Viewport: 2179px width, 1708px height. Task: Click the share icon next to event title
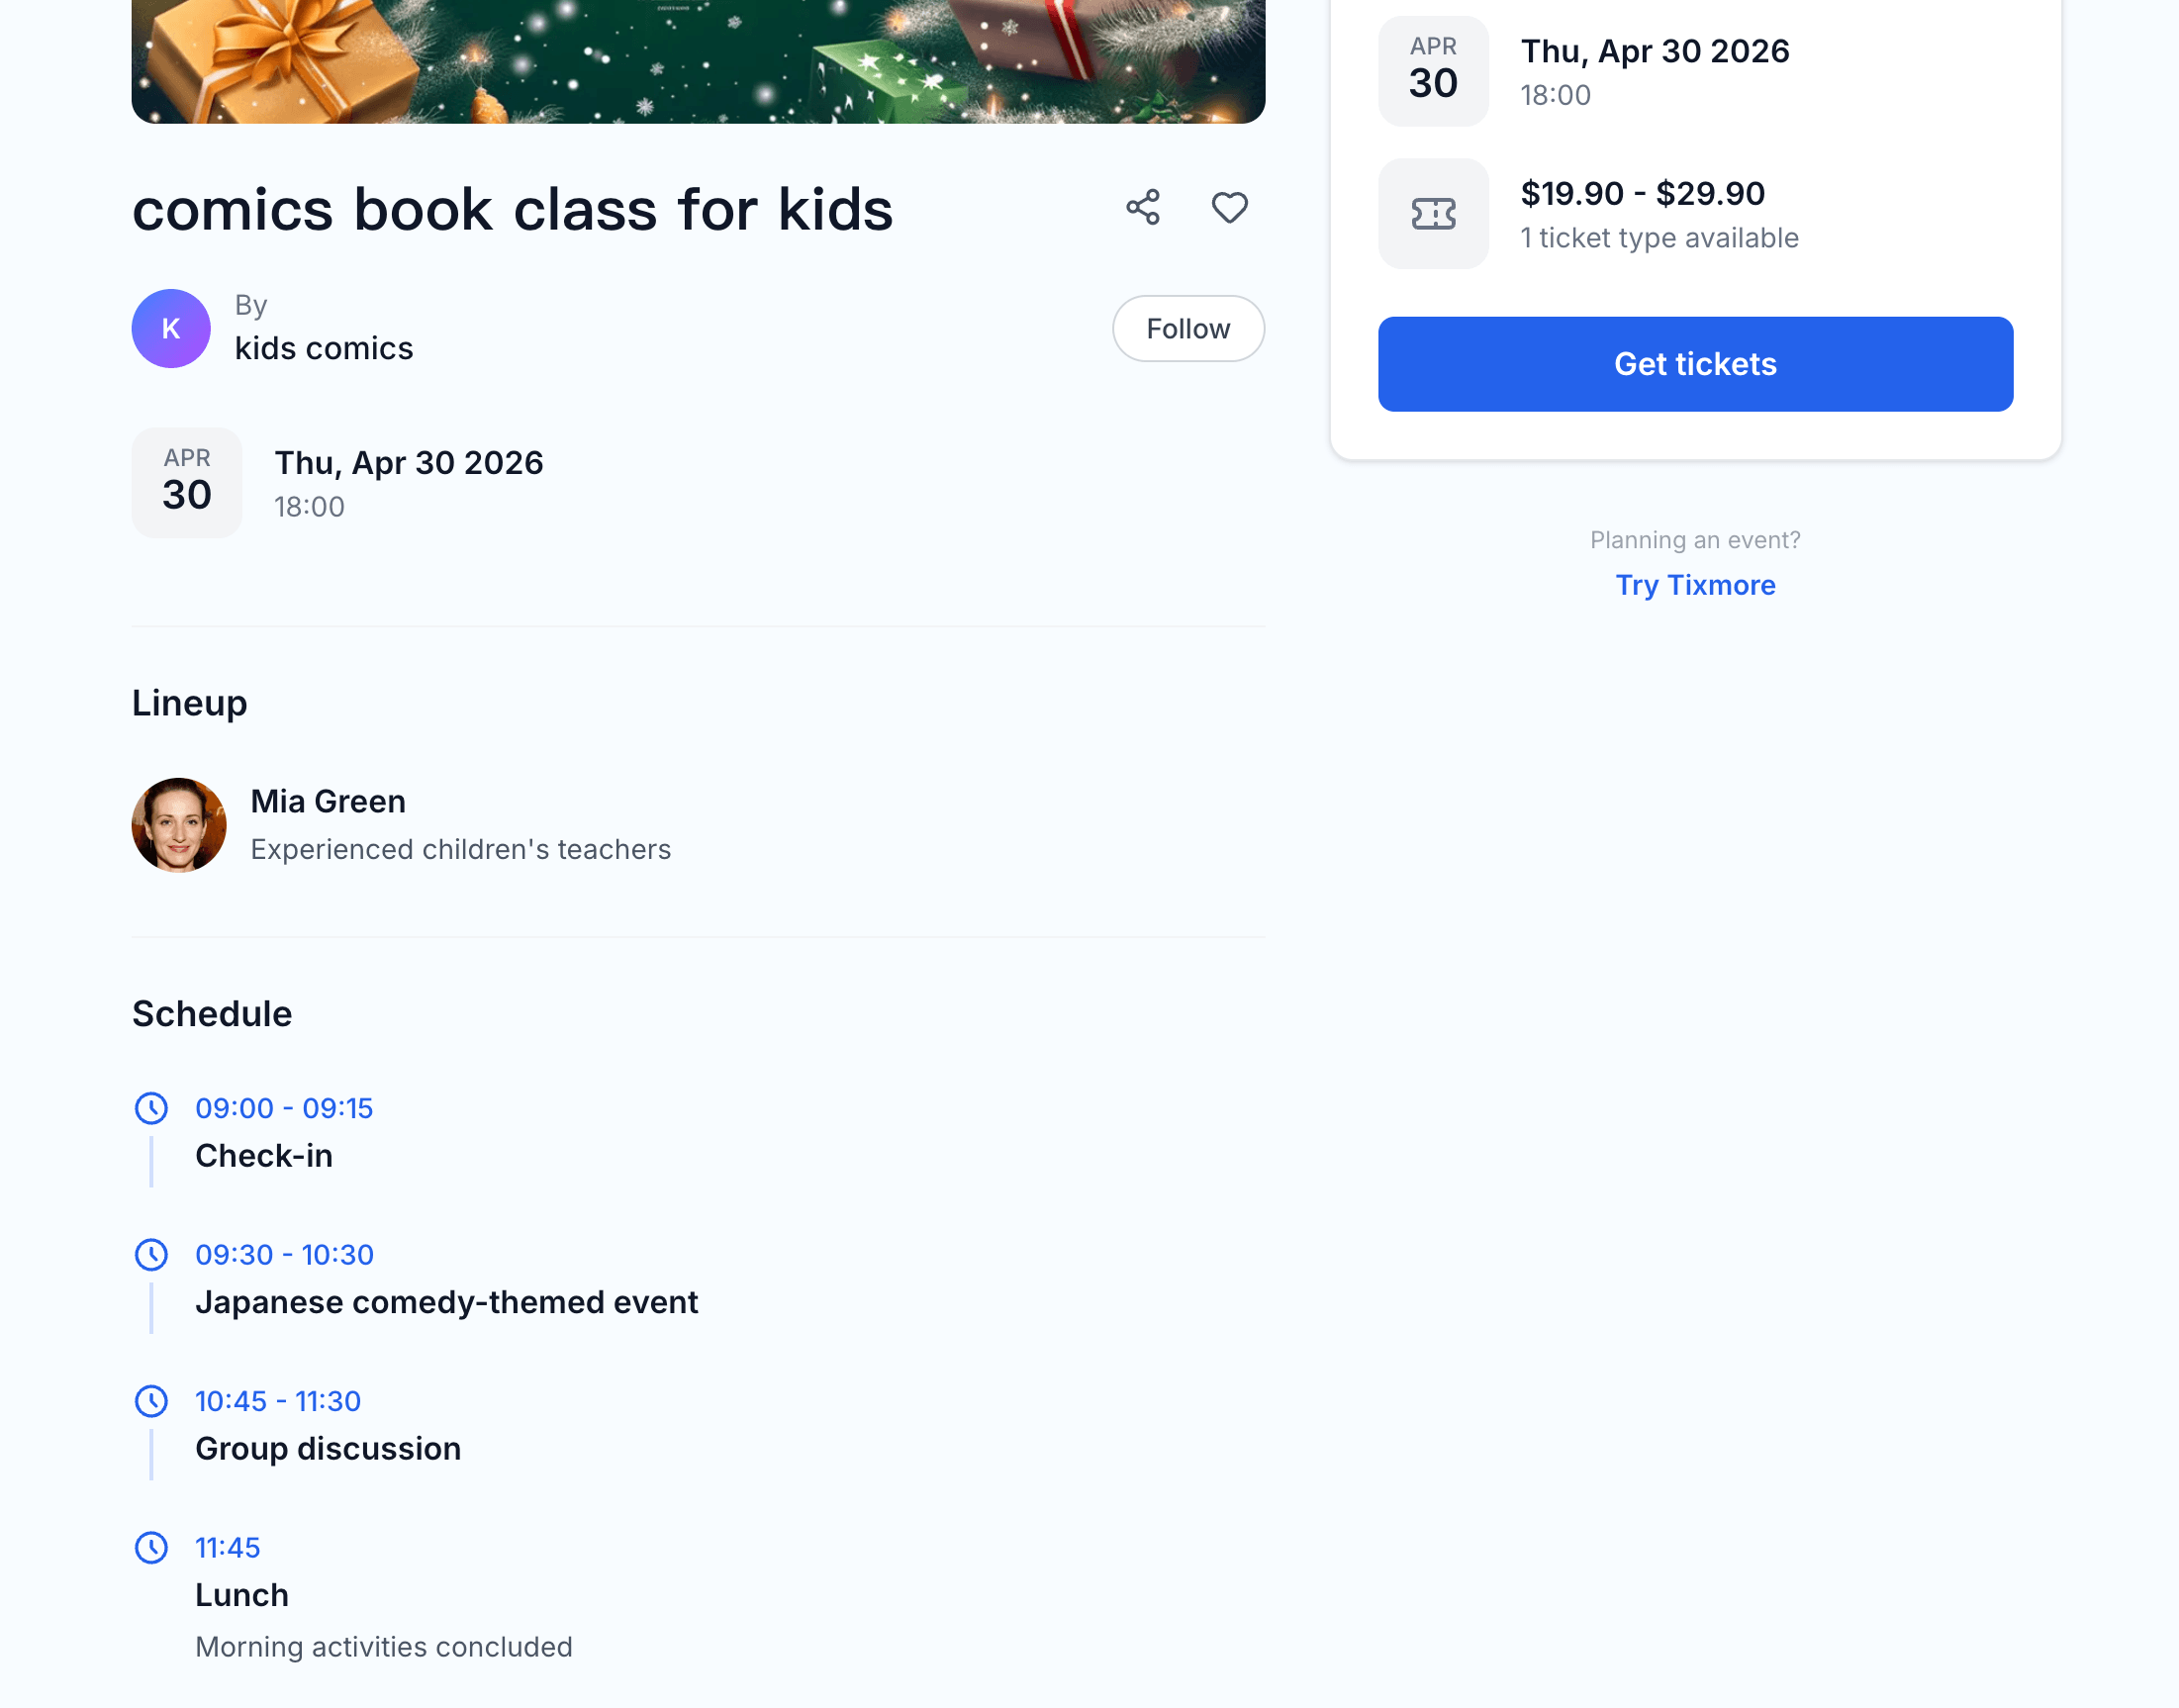tap(1143, 208)
